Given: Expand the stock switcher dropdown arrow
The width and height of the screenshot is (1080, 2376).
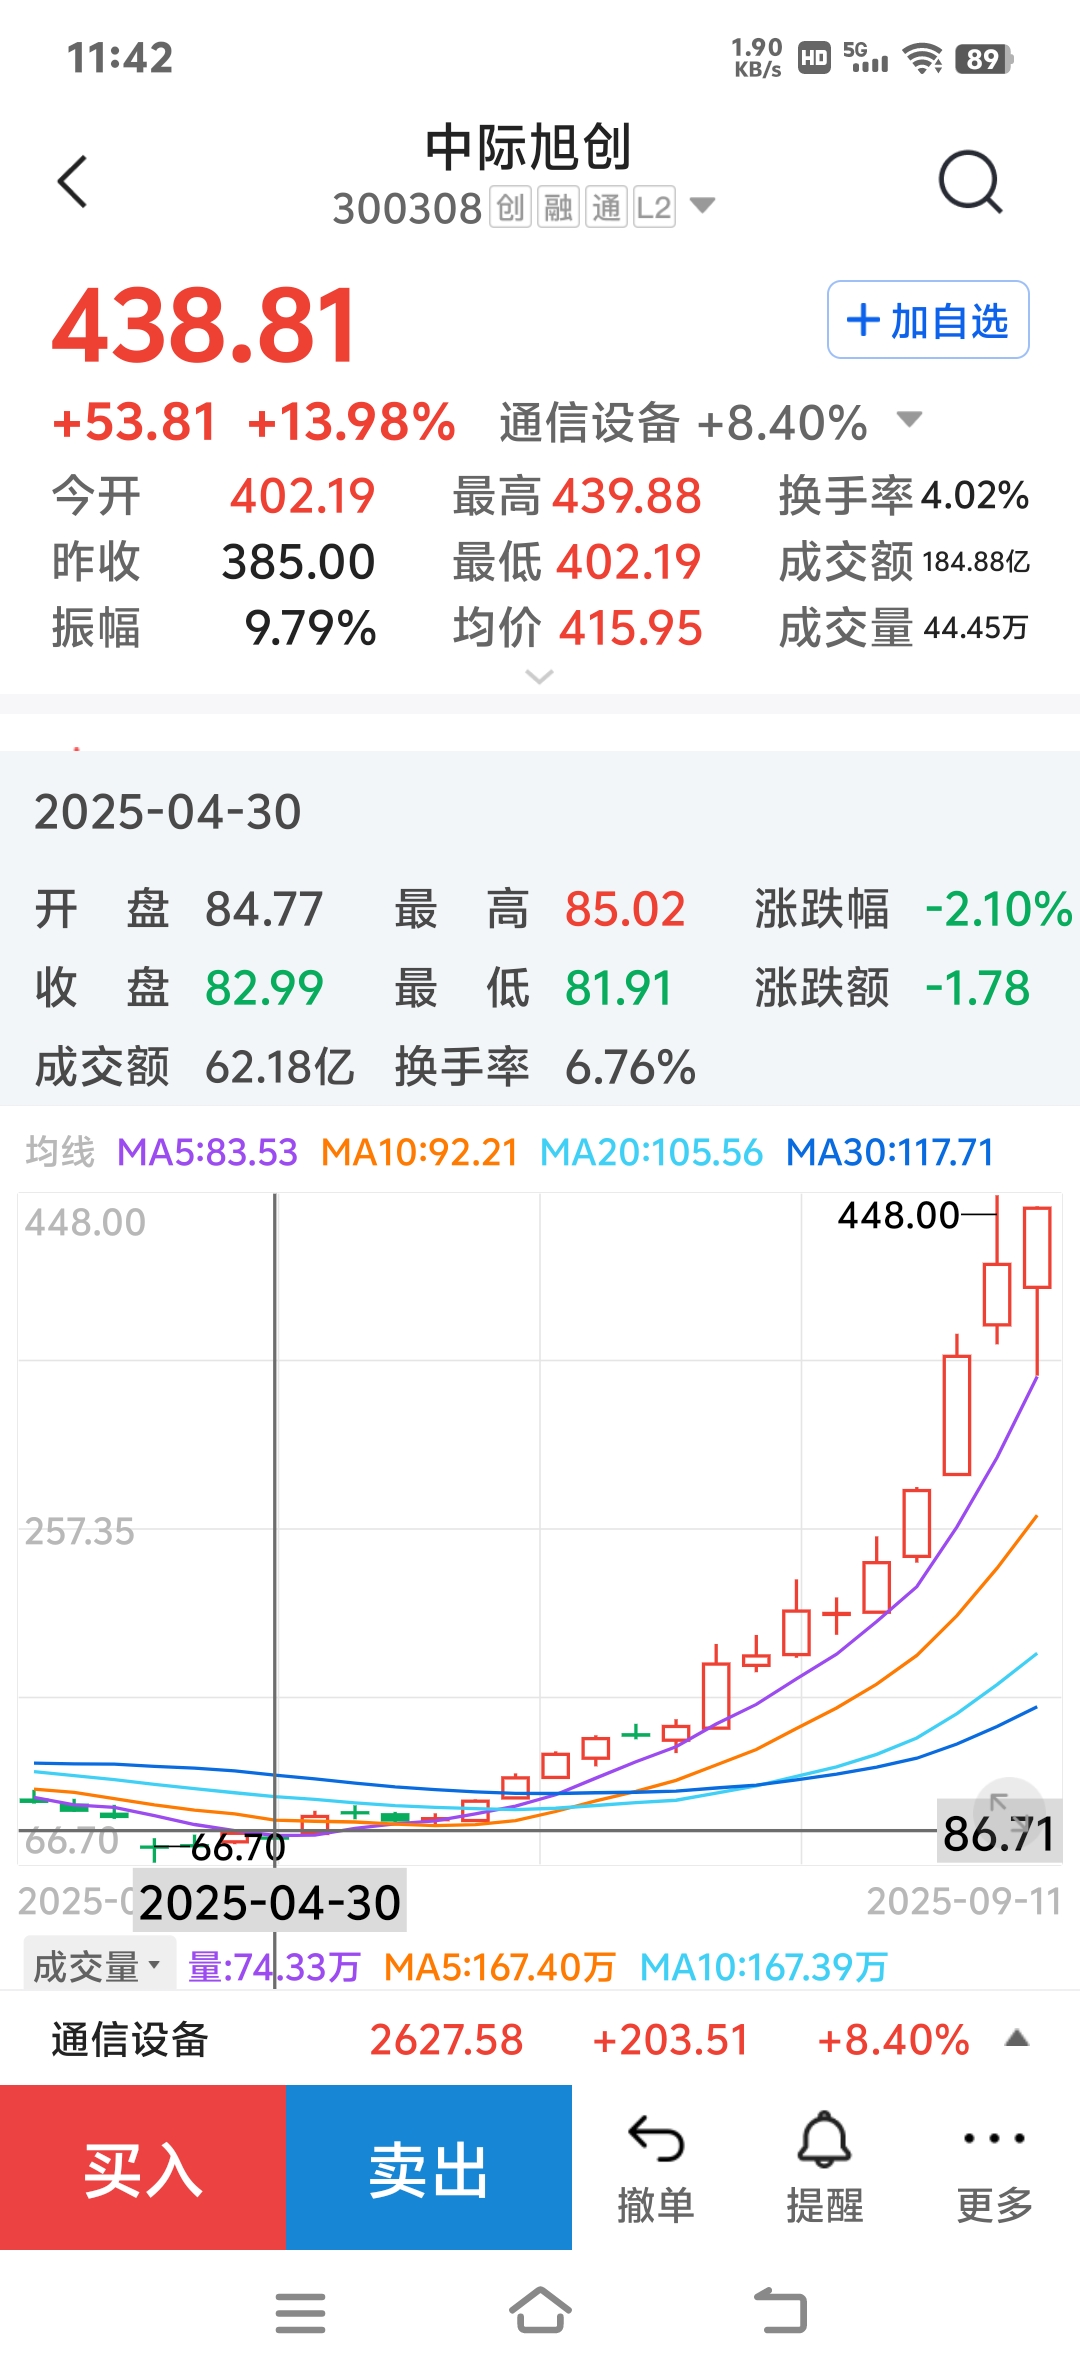Looking at the screenshot, I should (x=703, y=206).
